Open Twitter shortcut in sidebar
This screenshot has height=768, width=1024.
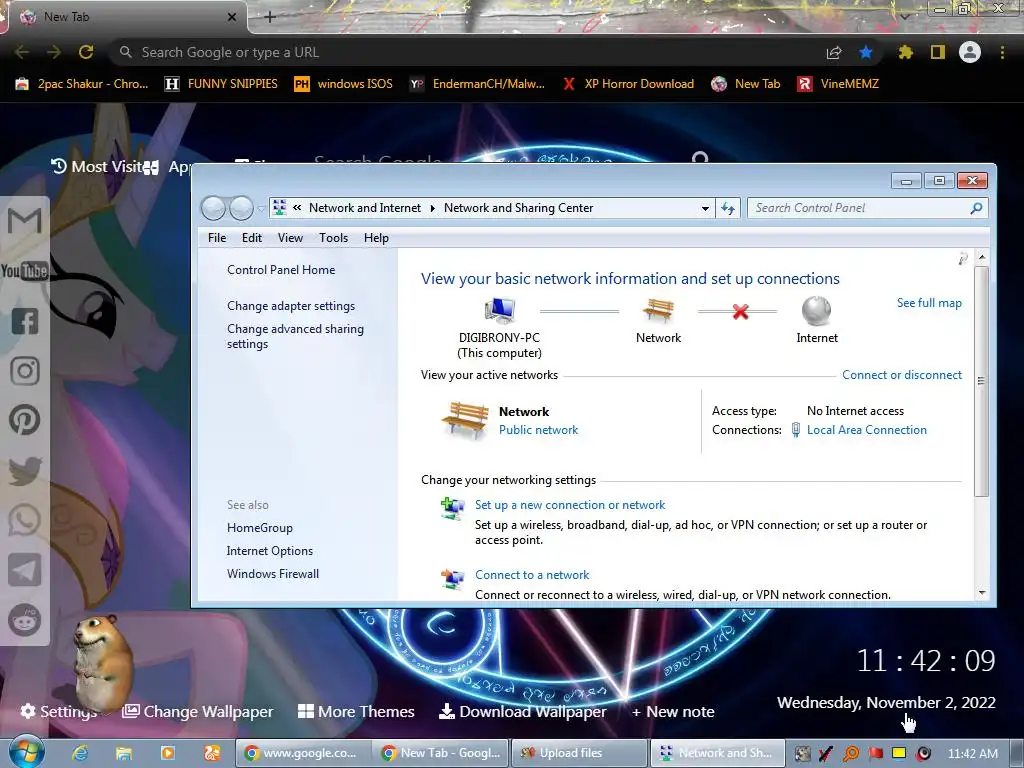tap(25, 471)
